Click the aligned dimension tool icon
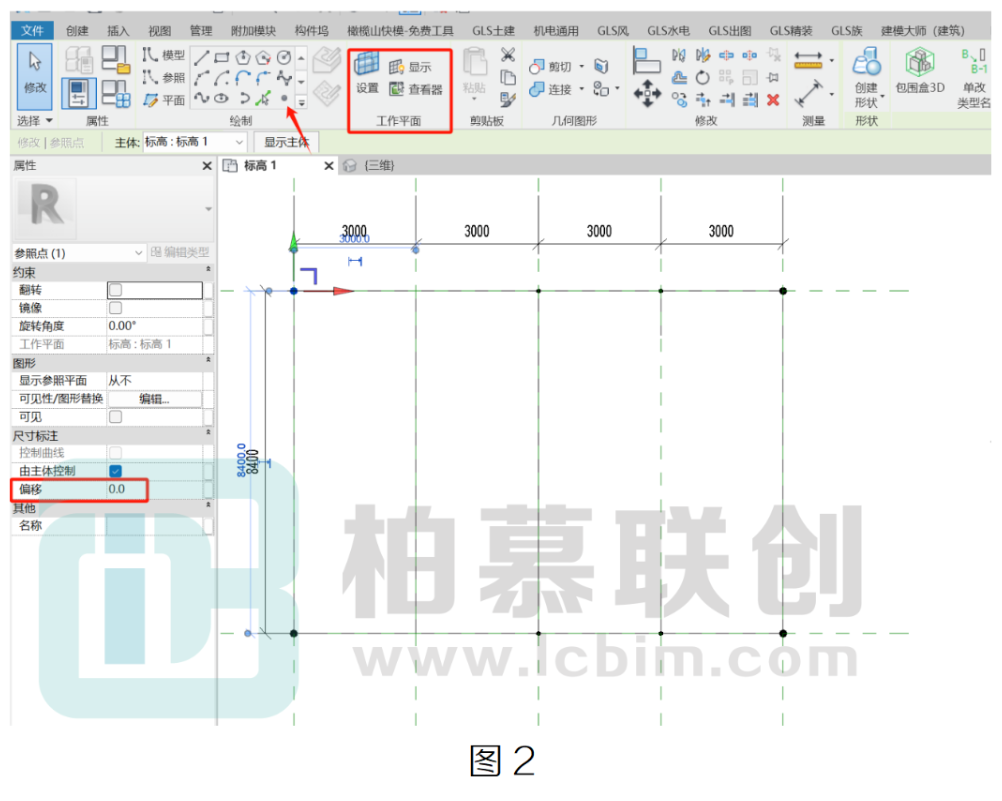 coord(808,93)
